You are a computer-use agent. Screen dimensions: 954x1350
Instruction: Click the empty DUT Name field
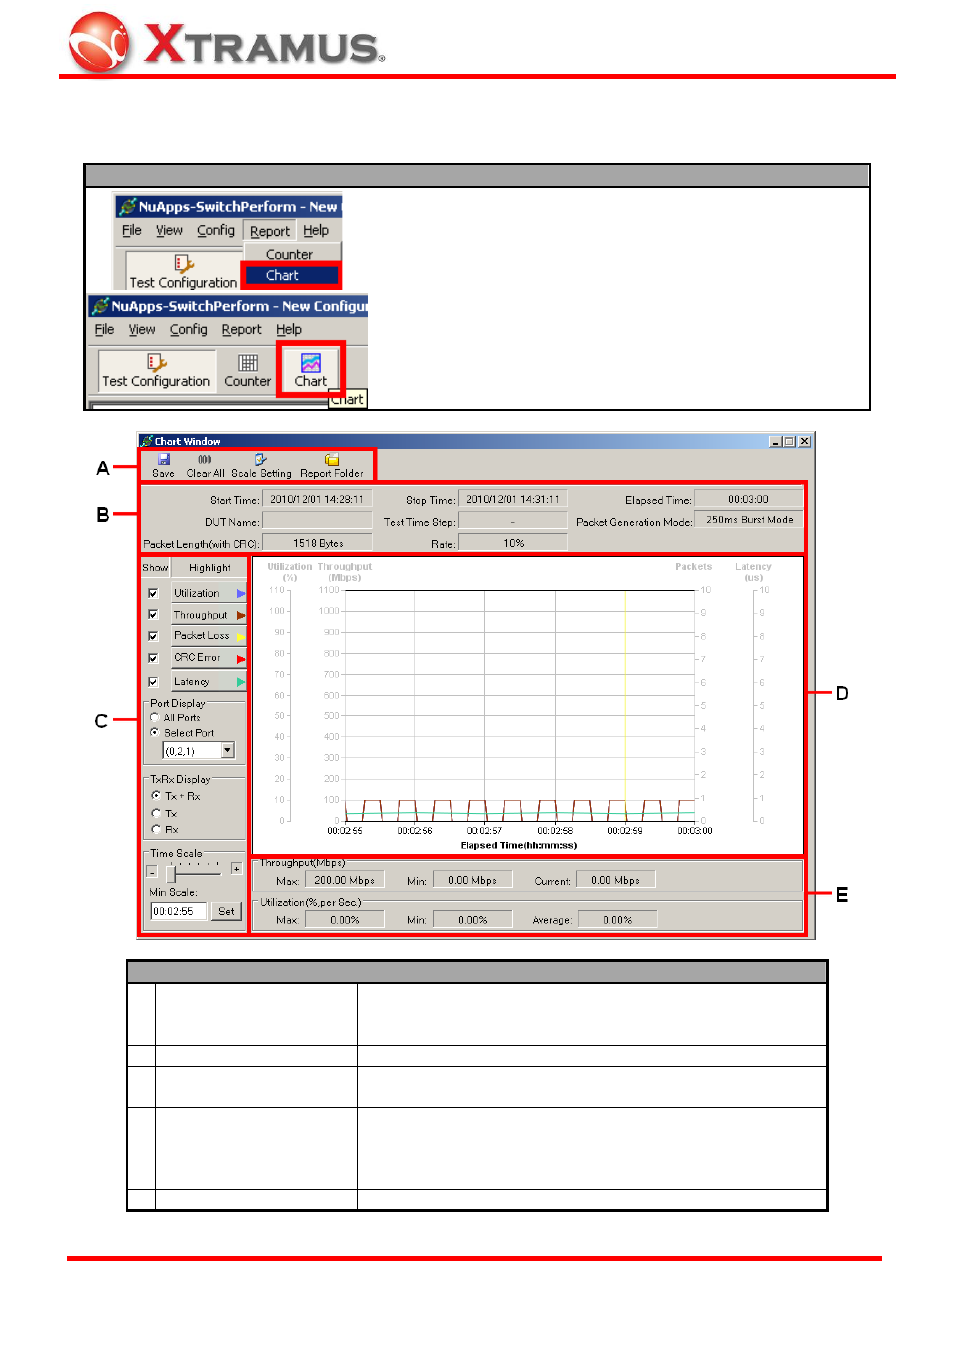(x=317, y=521)
